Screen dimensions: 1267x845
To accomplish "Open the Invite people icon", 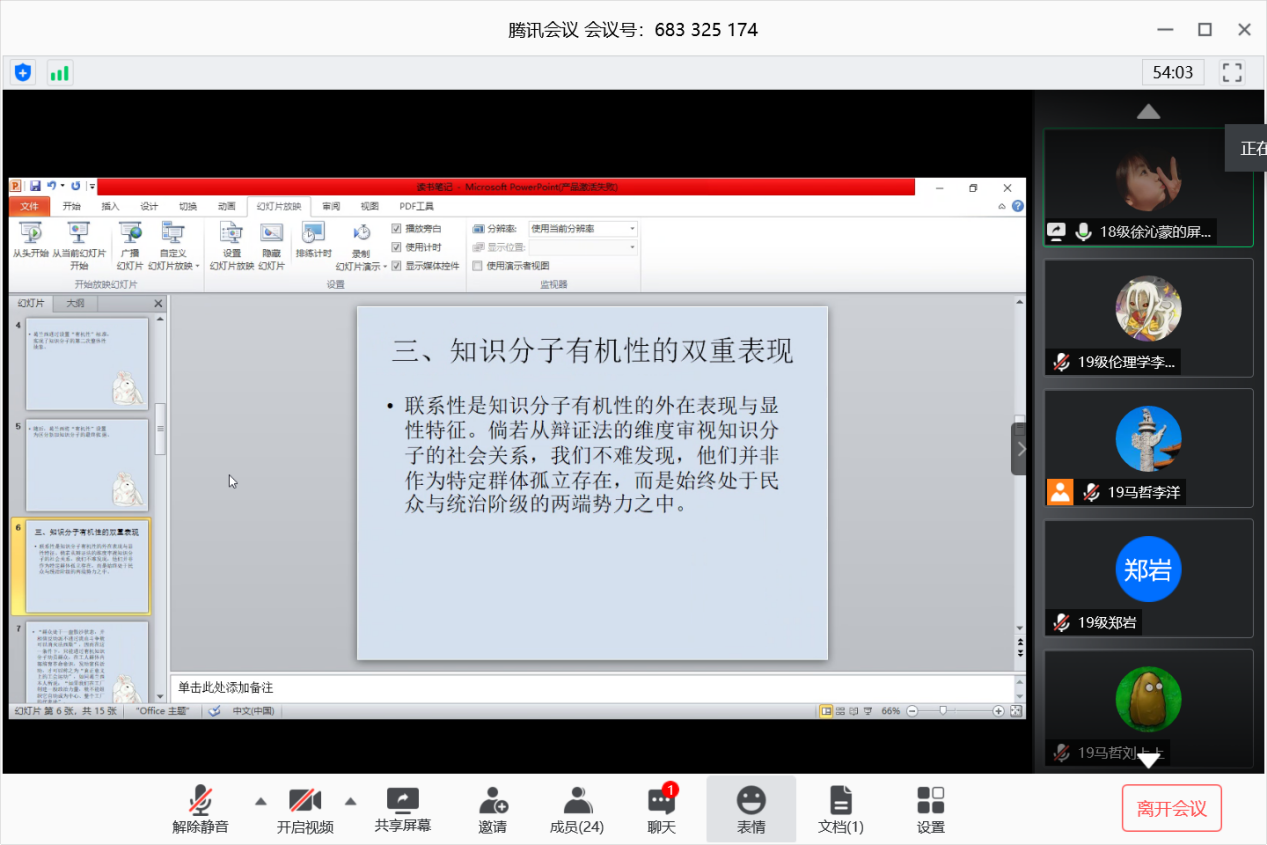I will pyautogui.click(x=492, y=801).
